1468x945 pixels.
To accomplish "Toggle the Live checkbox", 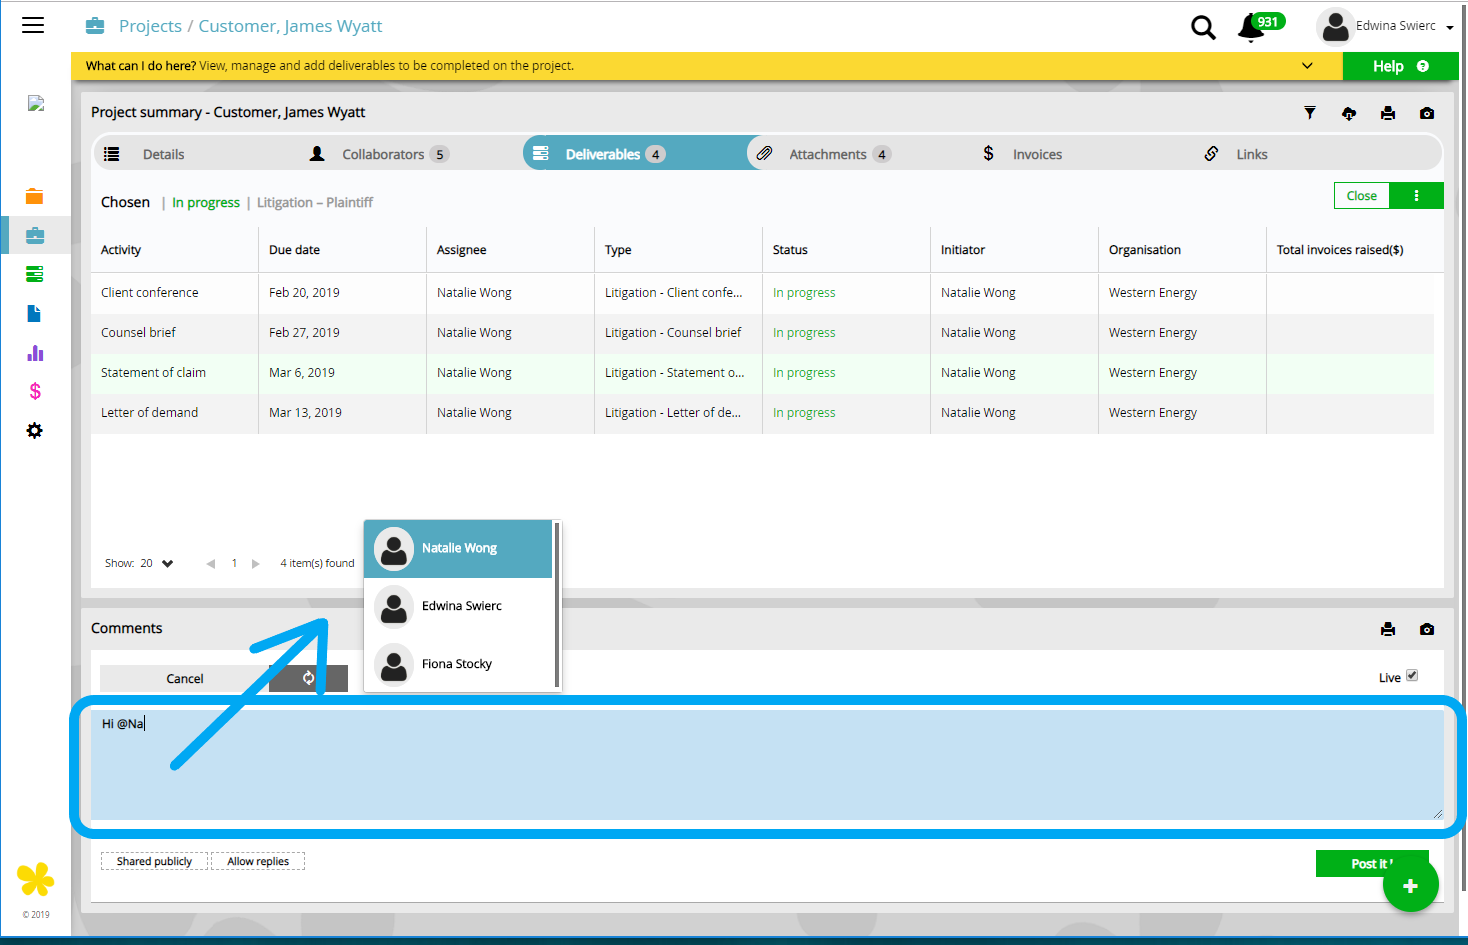I will point(1412,676).
